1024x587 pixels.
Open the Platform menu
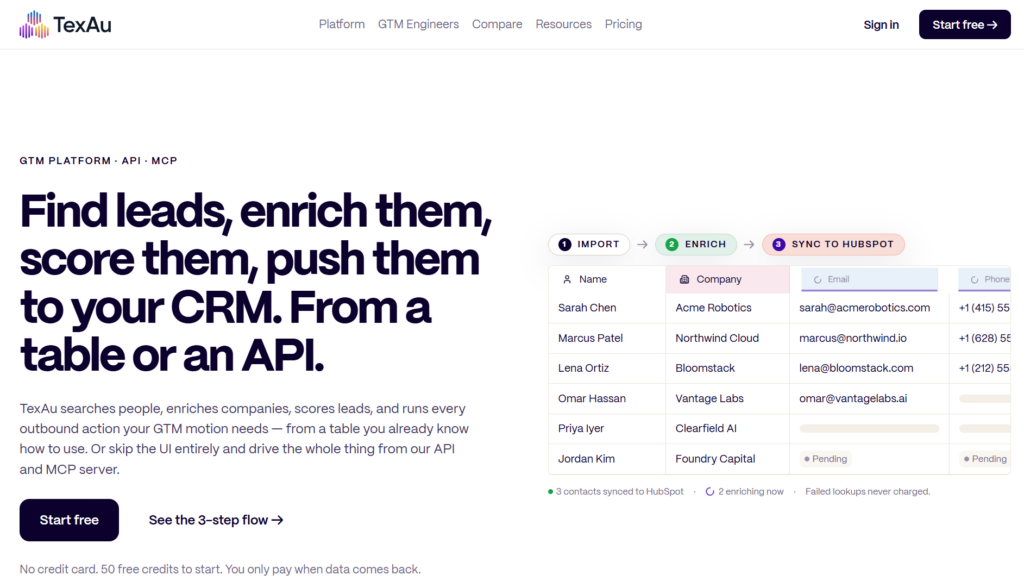click(x=342, y=24)
